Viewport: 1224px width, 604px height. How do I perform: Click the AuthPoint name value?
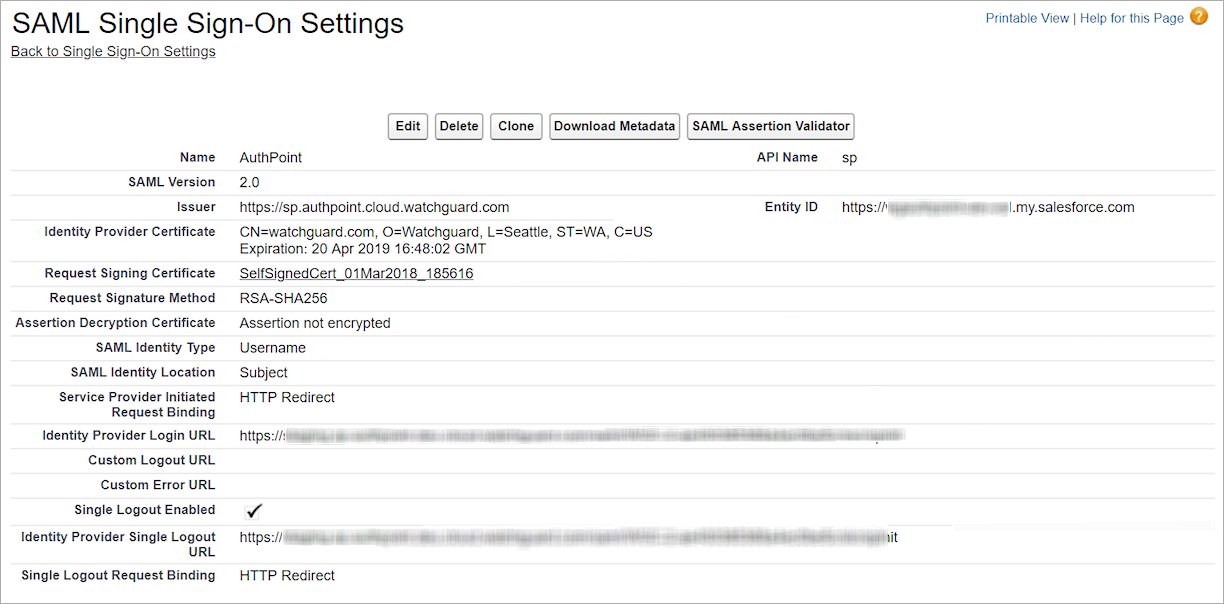click(x=270, y=157)
